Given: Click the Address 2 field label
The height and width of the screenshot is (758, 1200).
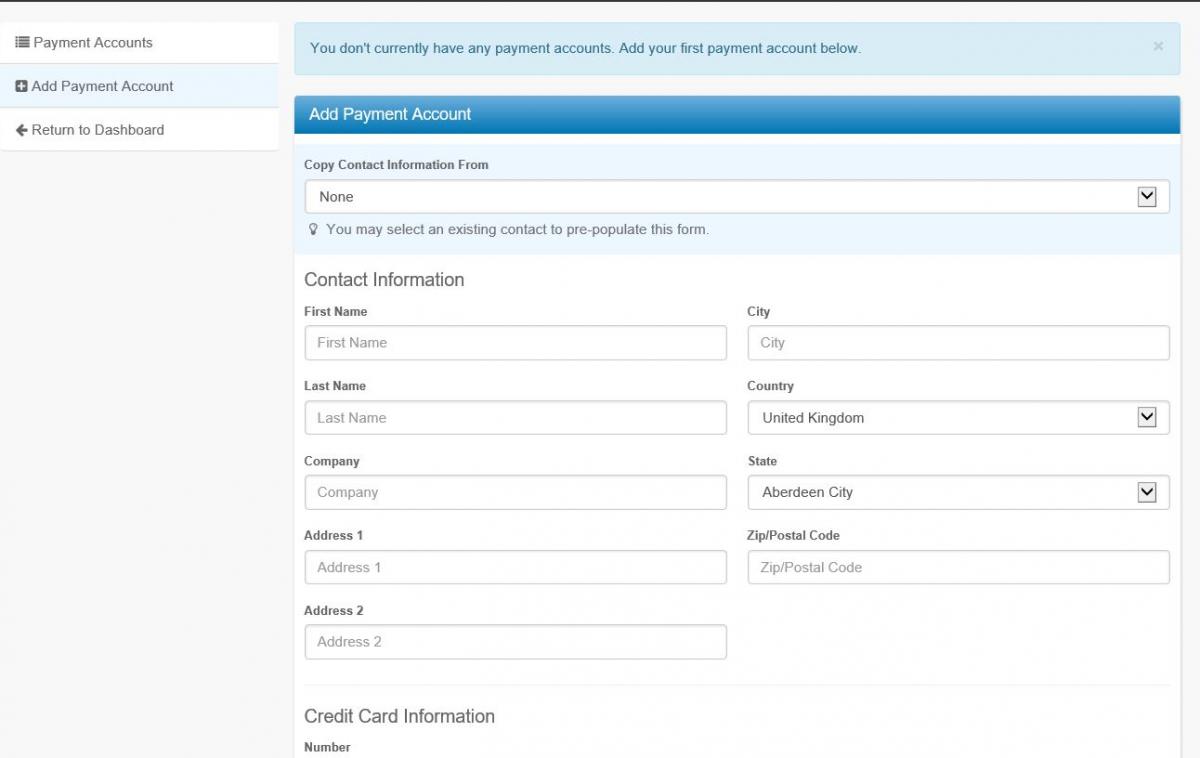Looking at the screenshot, I should coord(334,611).
